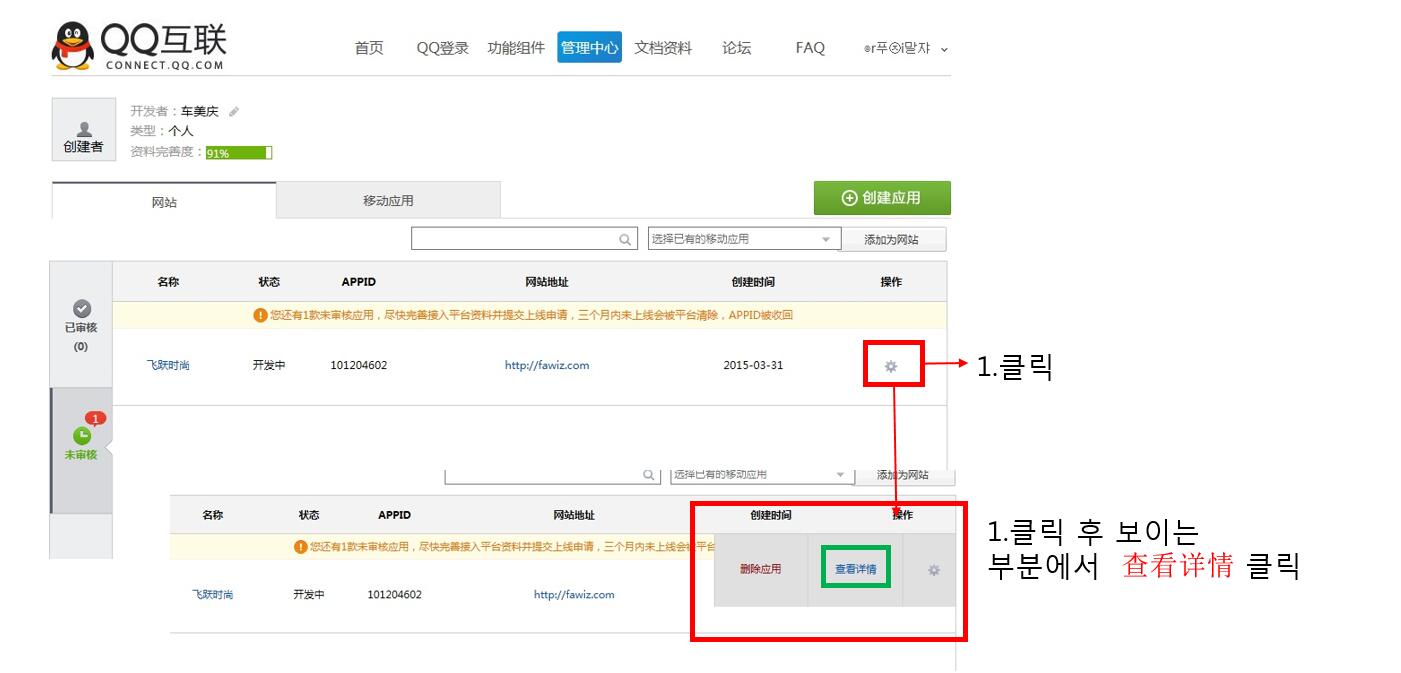Viewport: 1401px width, 673px height.
Task: Select the 网站 tab
Action: [164, 202]
